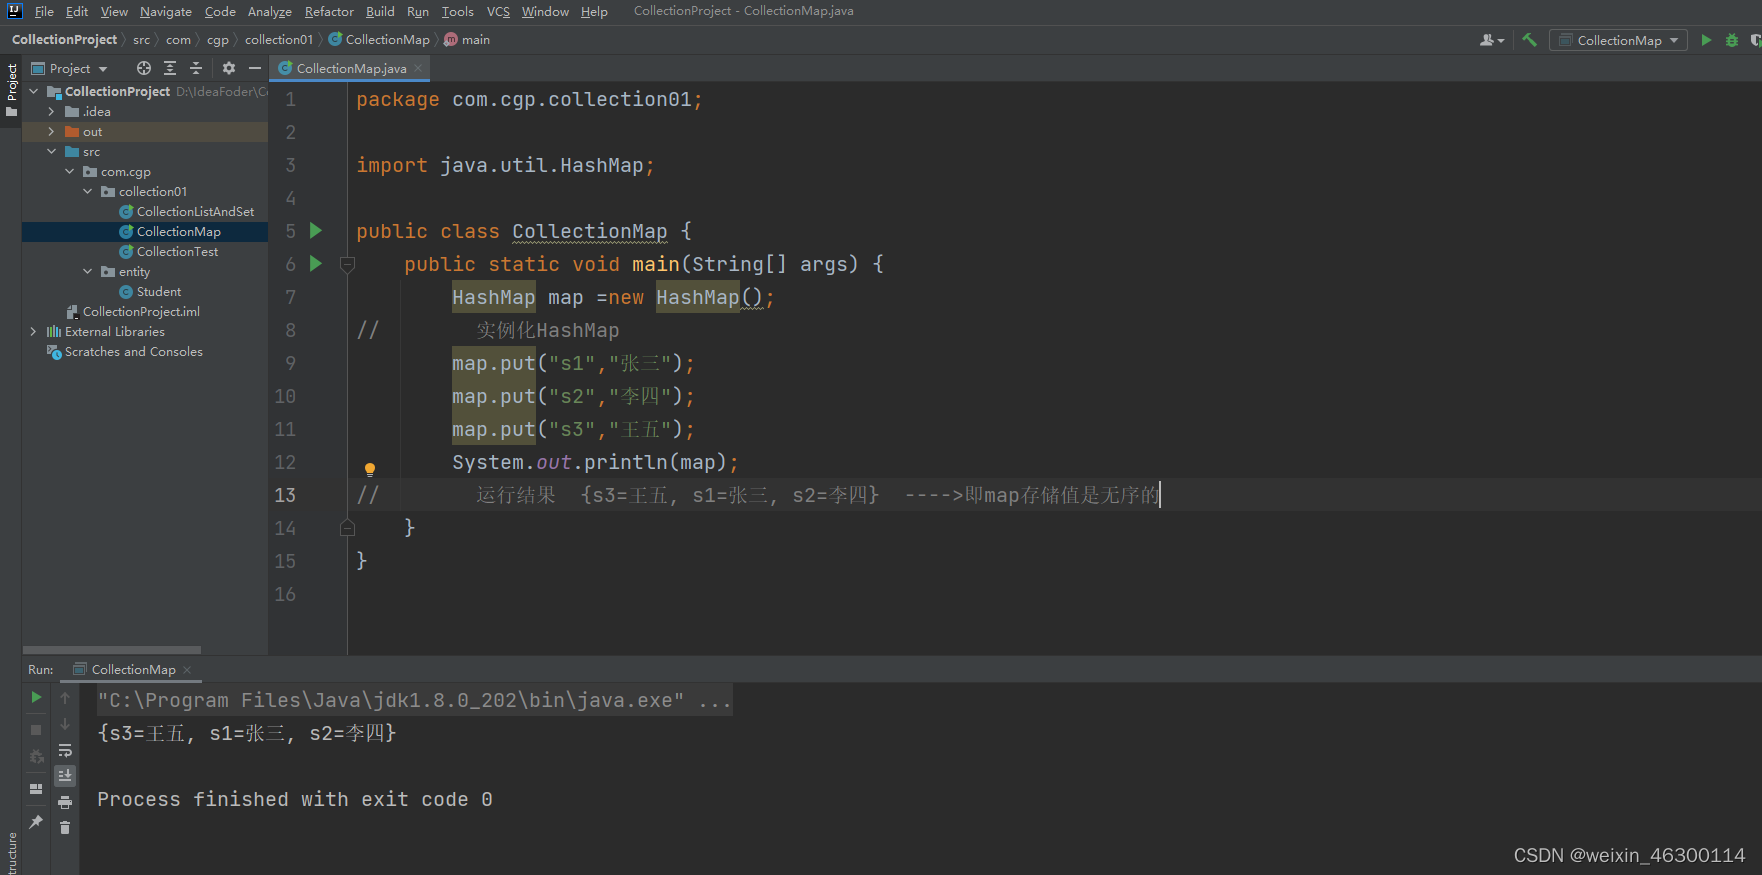
Task: Click the Select Opened File target icon
Action: click(x=144, y=68)
